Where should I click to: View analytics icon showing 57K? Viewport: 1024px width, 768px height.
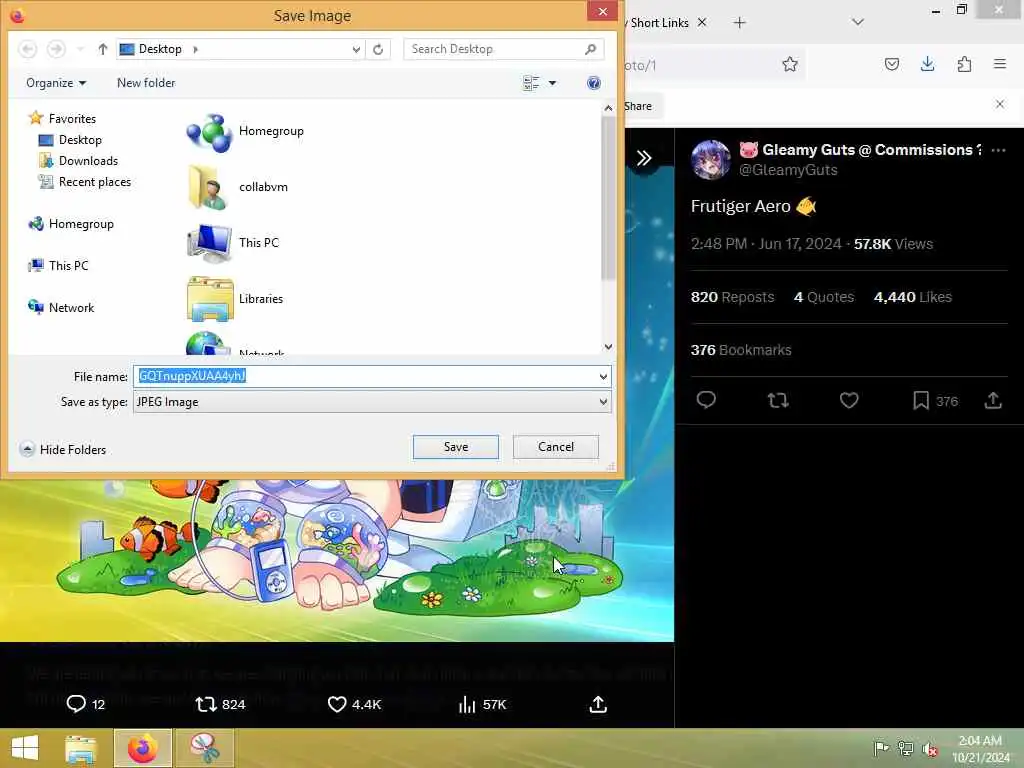point(467,704)
